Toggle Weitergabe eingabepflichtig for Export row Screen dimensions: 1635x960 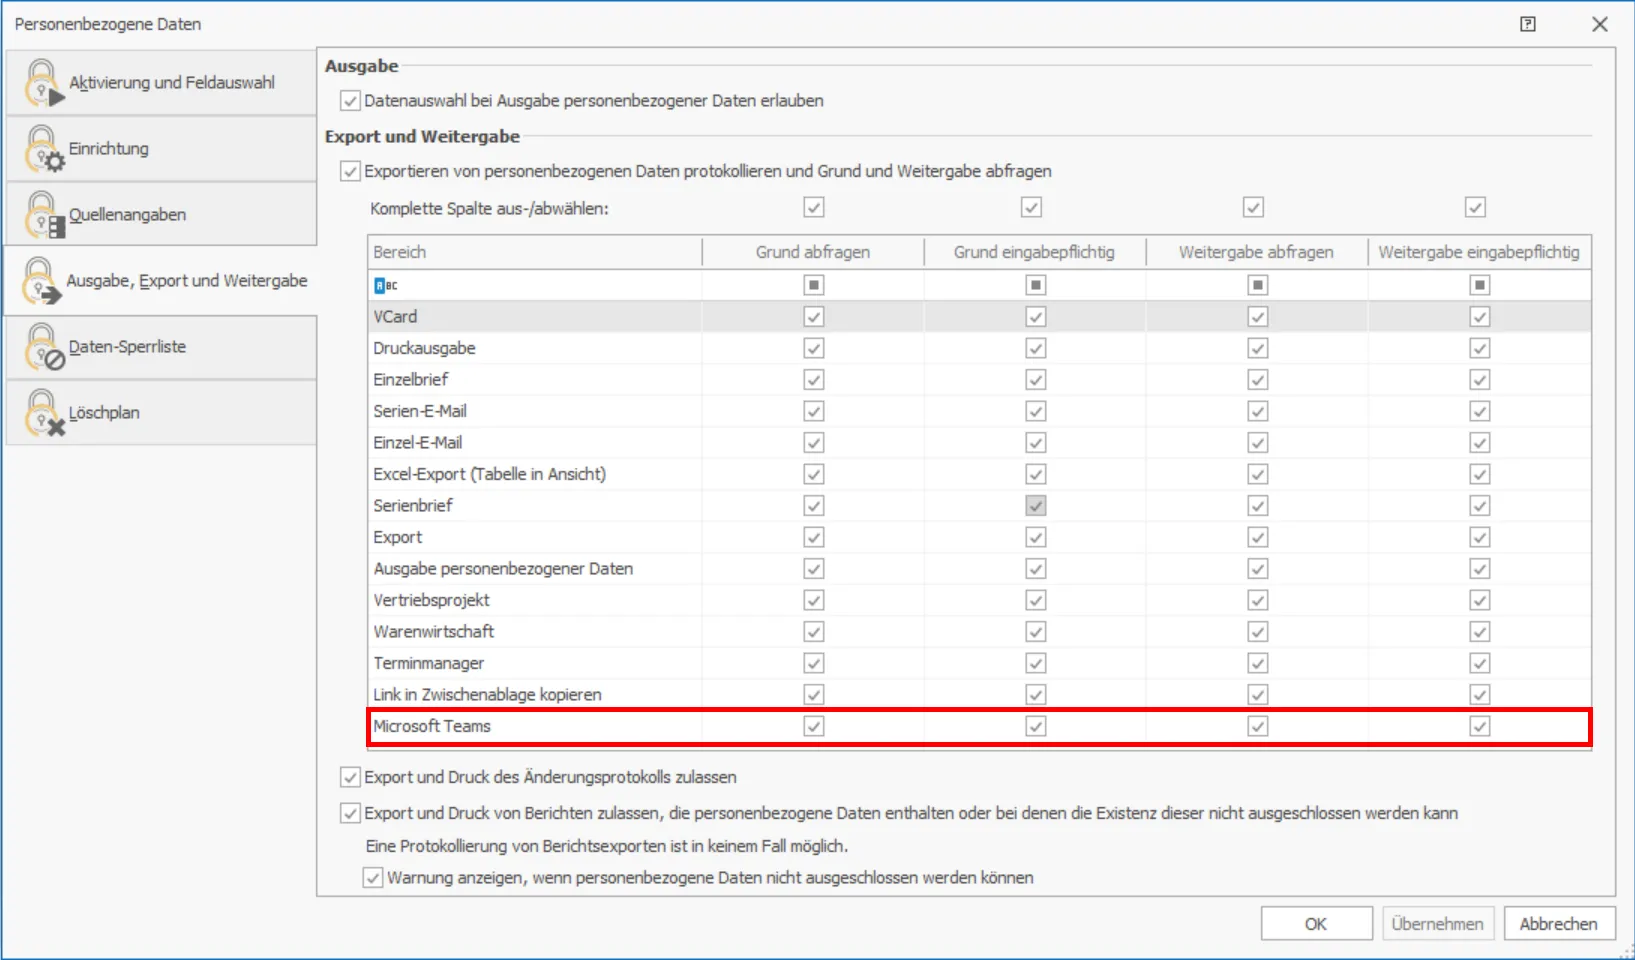[1480, 537]
